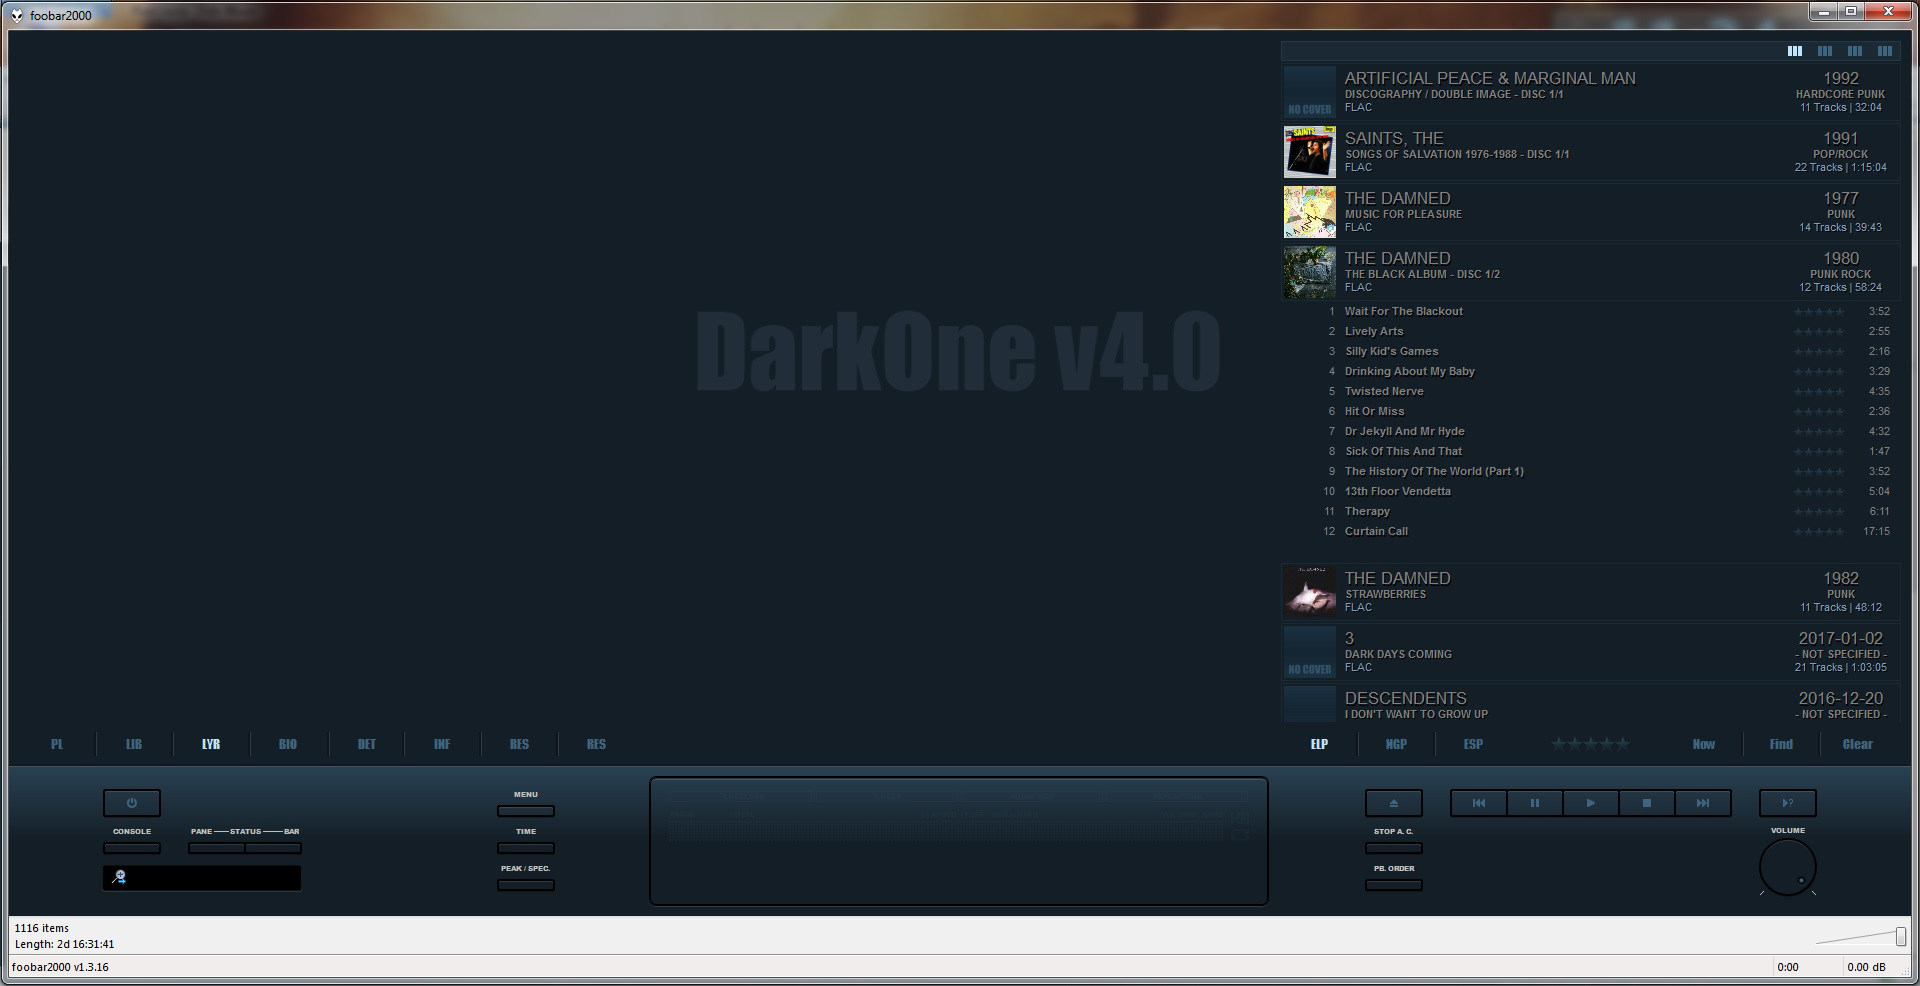Start playback with the play icon

click(1590, 803)
